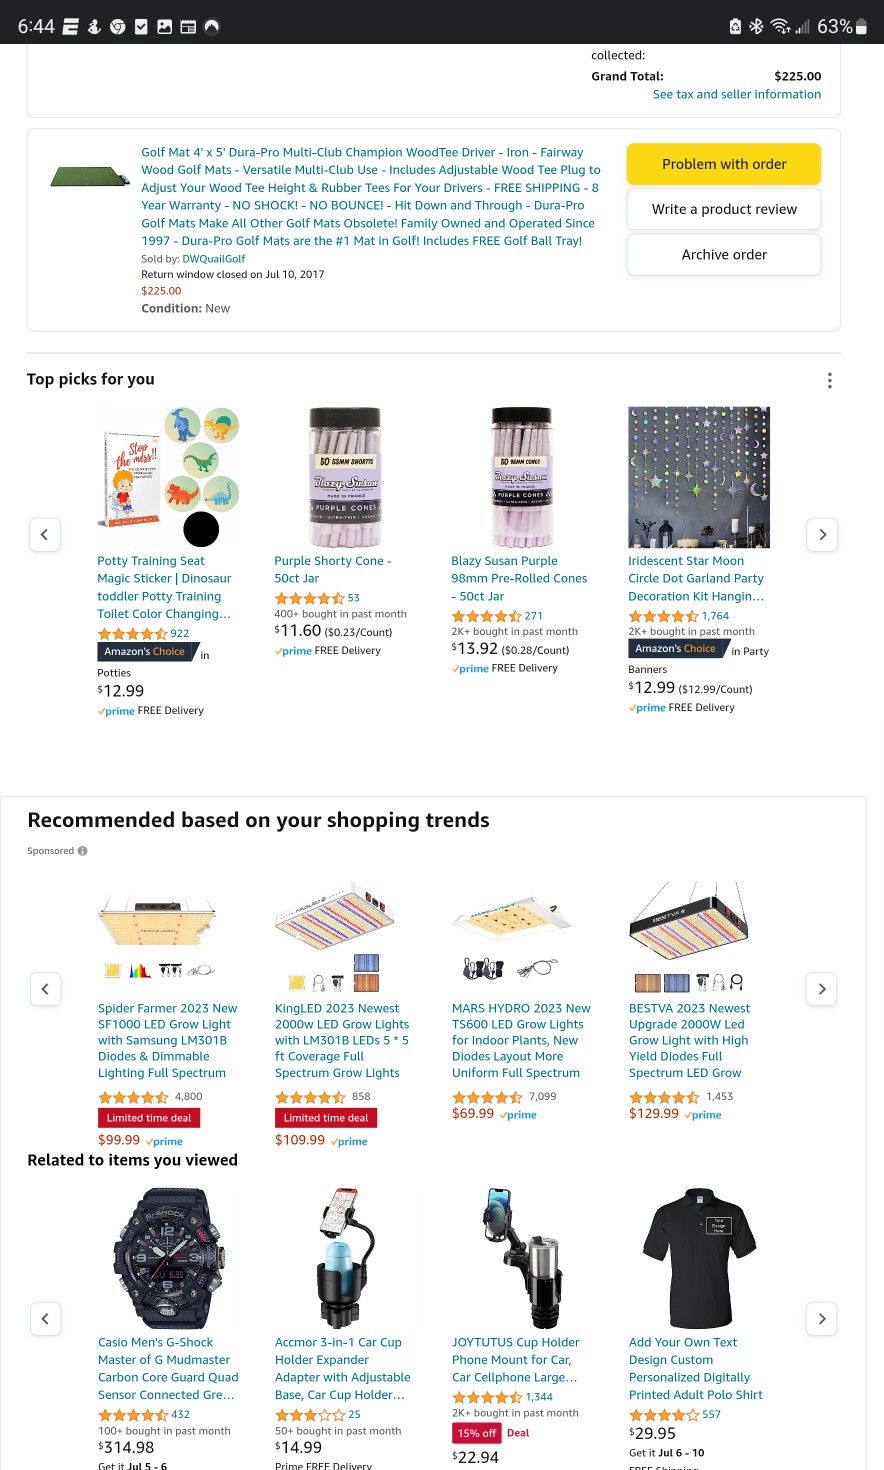Screen dimensions: 884x1470
Task: Select Archive order button
Action: click(x=724, y=255)
